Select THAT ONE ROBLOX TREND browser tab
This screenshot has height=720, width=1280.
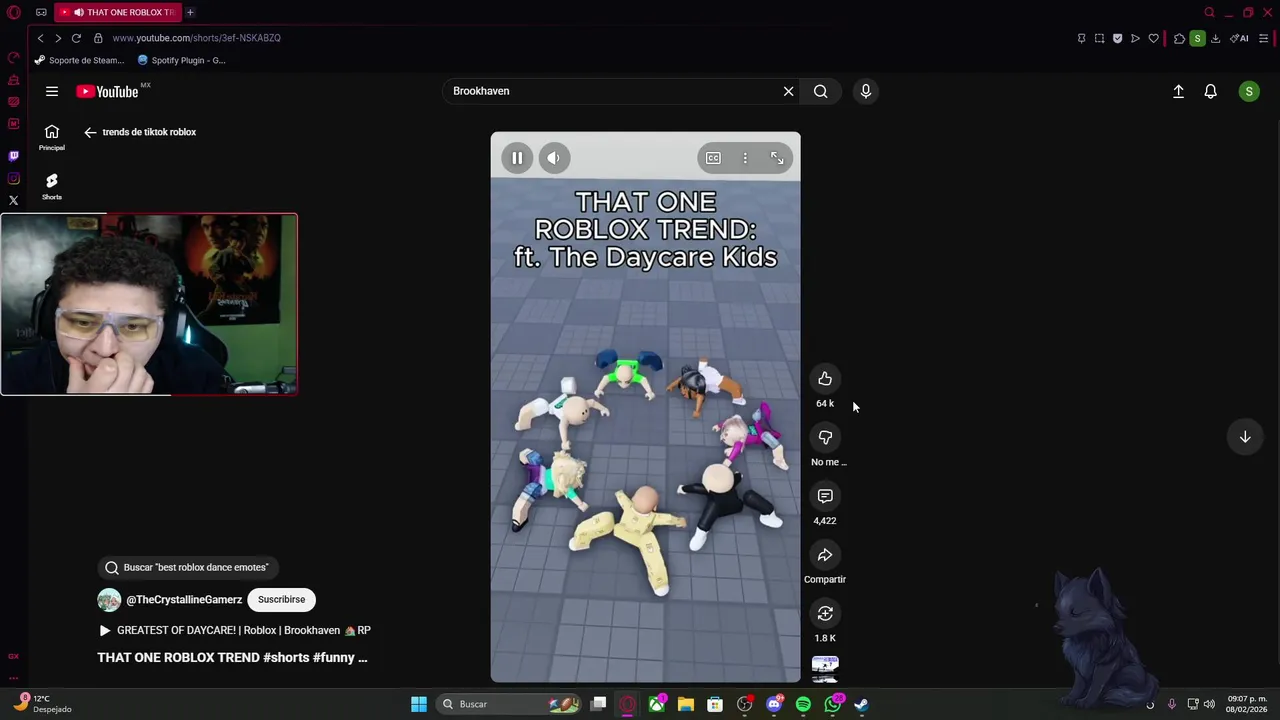pyautogui.click(x=117, y=12)
